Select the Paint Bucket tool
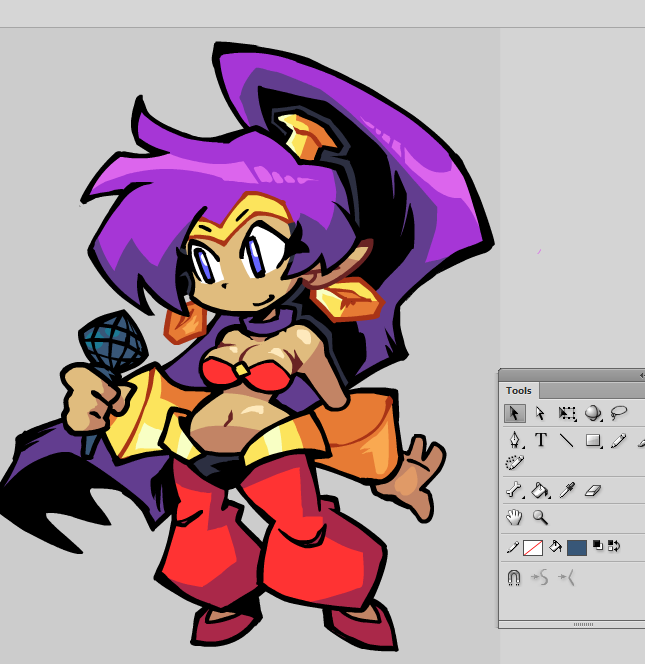645x664 pixels. point(540,490)
